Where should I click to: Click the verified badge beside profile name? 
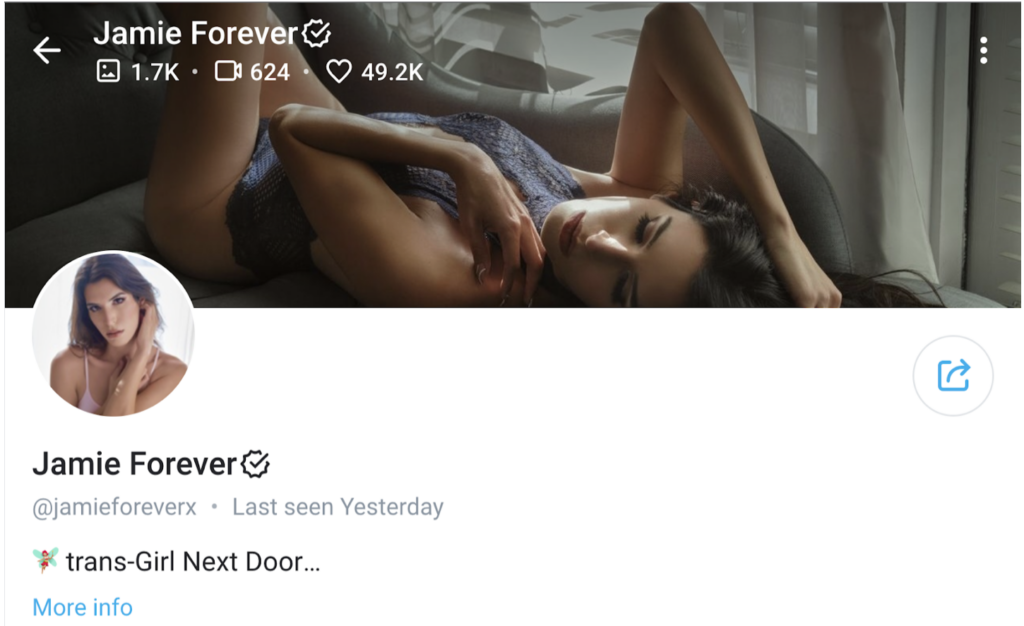[x=255, y=464]
